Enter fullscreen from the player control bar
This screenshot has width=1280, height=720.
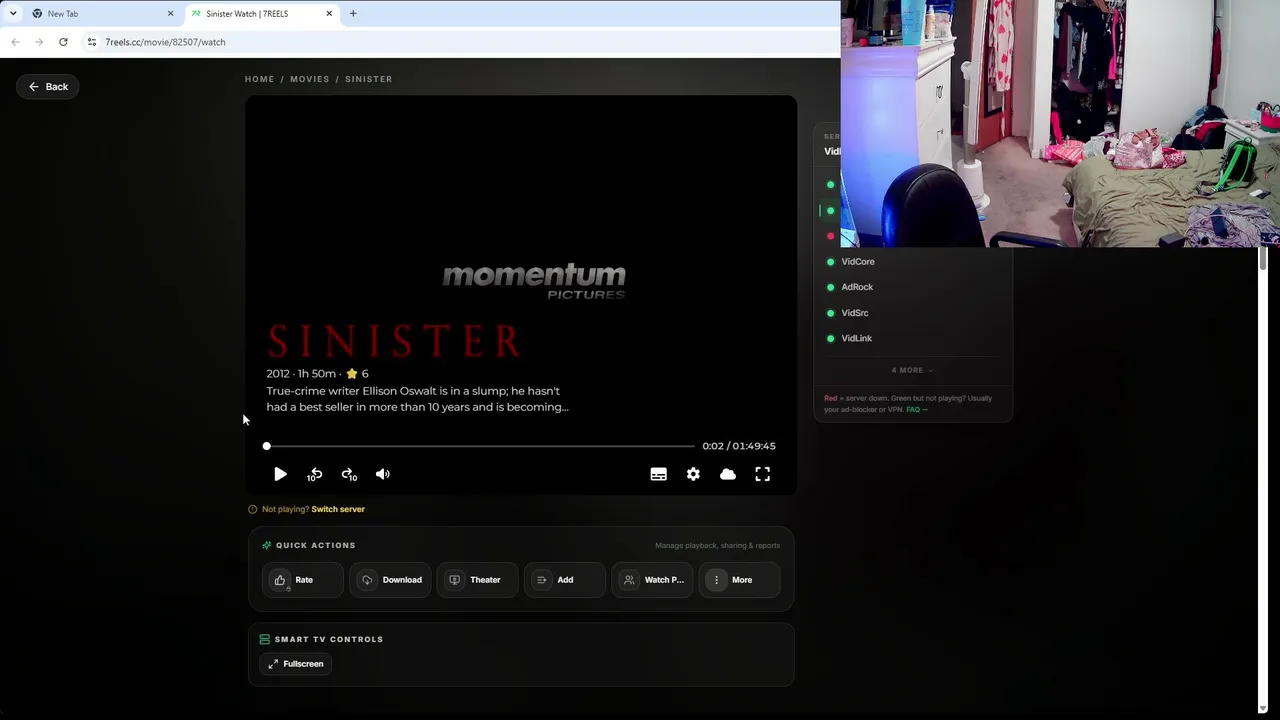762,474
